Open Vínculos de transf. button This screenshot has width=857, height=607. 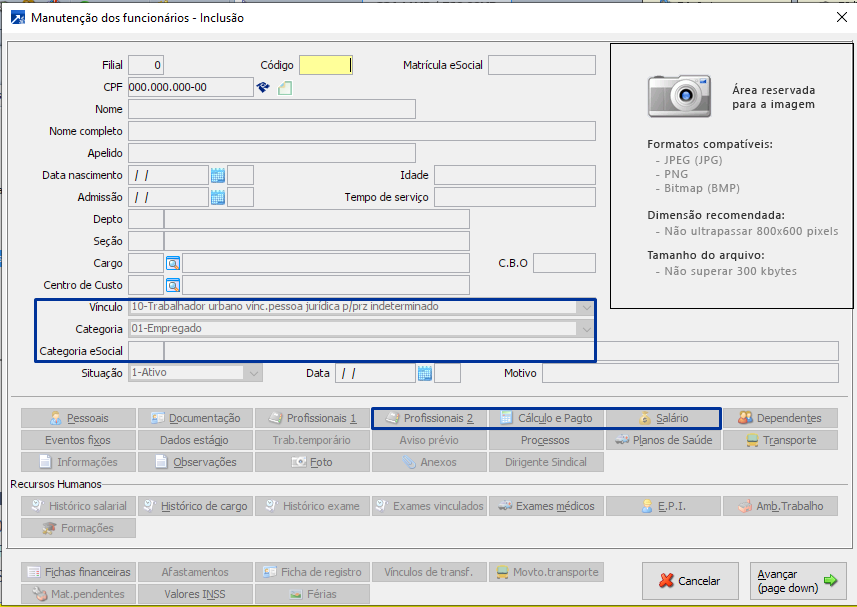[429, 572]
